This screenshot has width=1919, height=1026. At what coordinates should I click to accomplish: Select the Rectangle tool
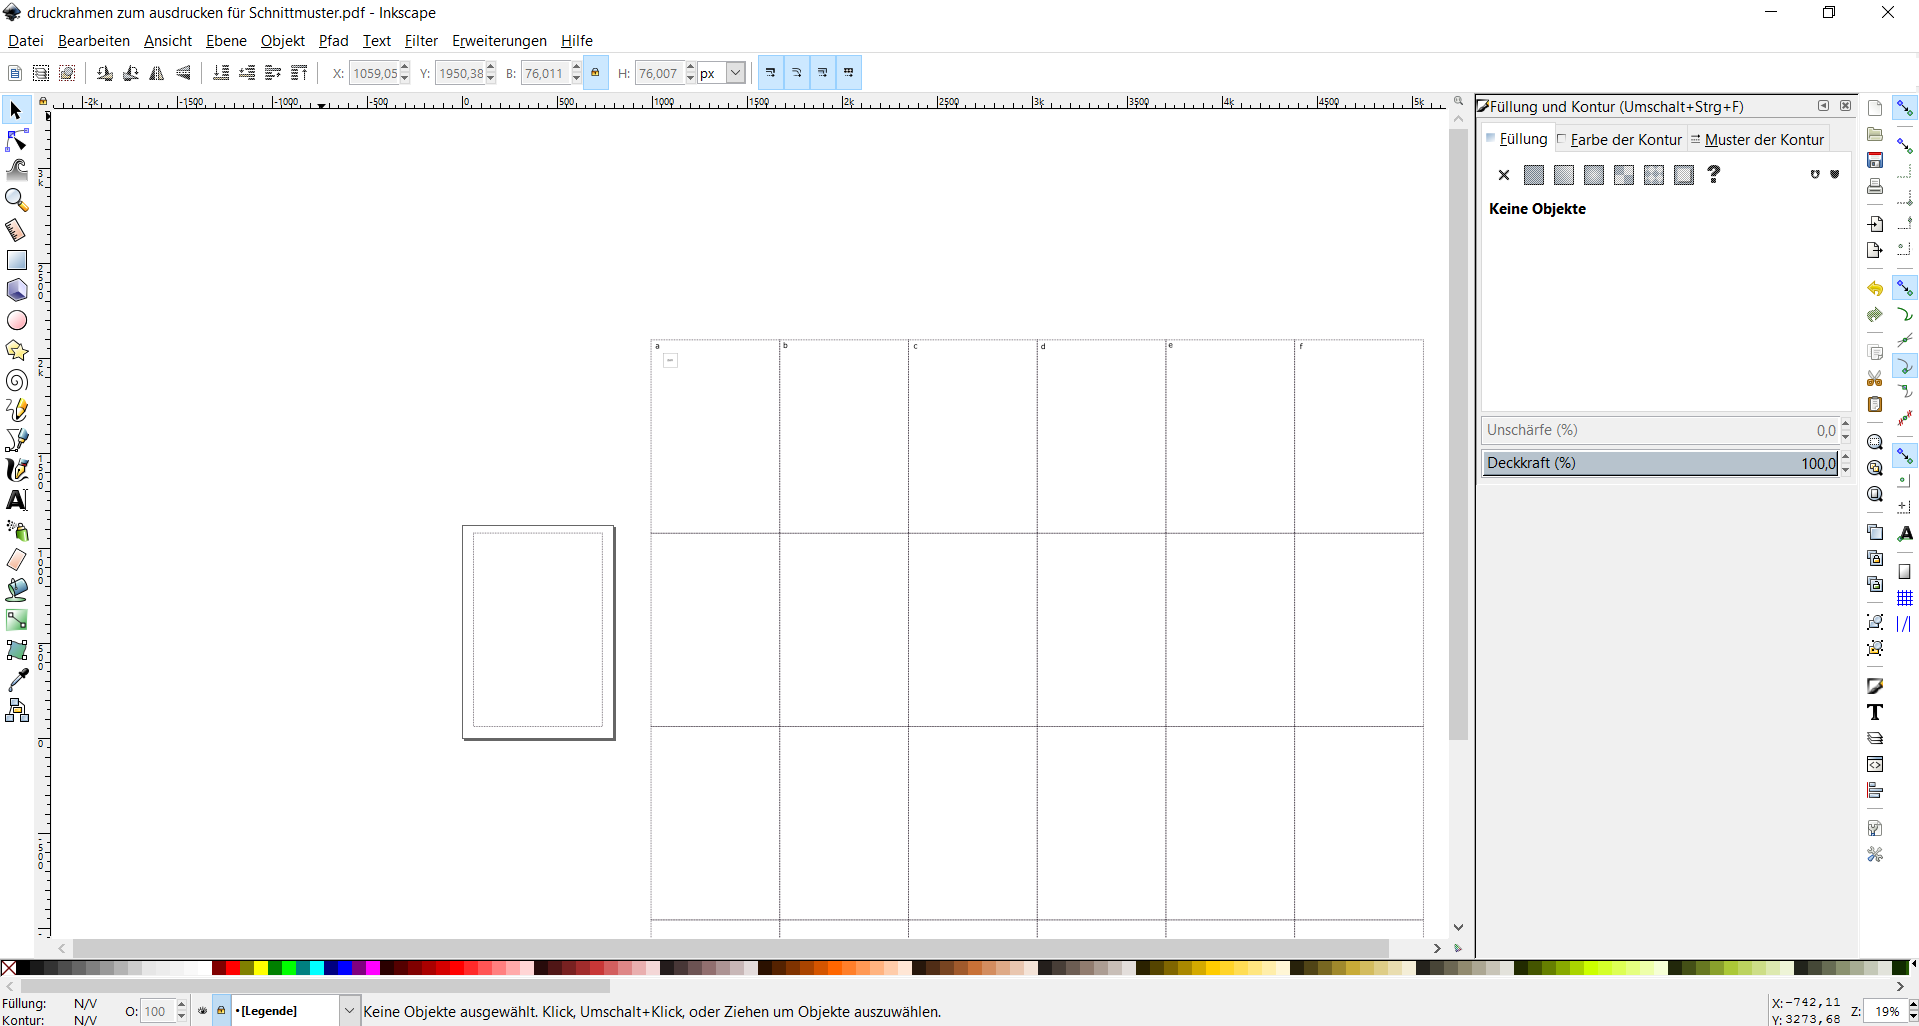[x=17, y=260]
